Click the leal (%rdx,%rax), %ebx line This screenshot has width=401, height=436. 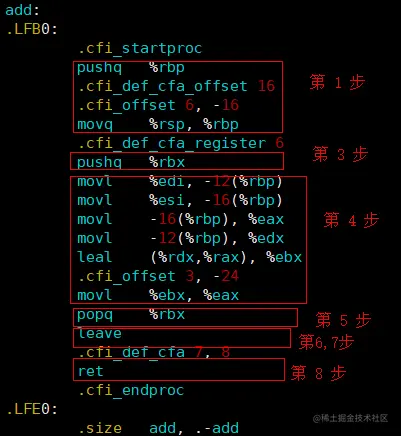click(x=189, y=257)
